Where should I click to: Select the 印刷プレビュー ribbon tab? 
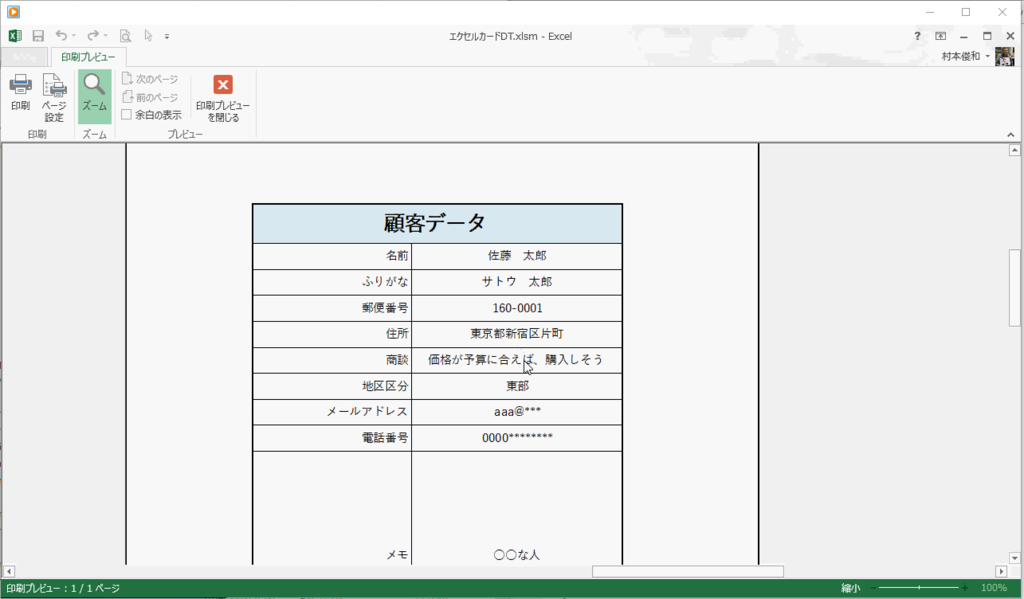(x=88, y=57)
